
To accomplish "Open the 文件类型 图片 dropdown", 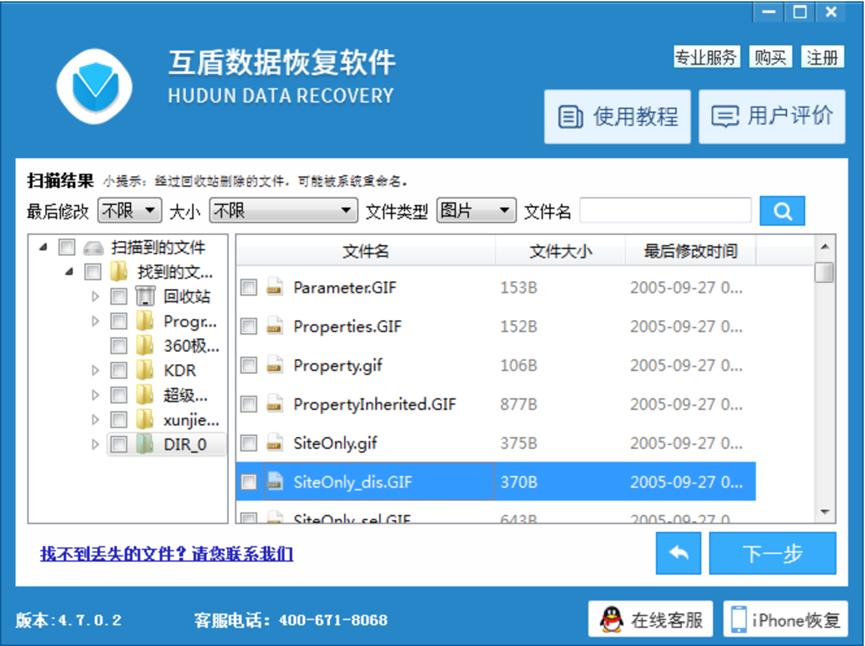I will tap(477, 211).
